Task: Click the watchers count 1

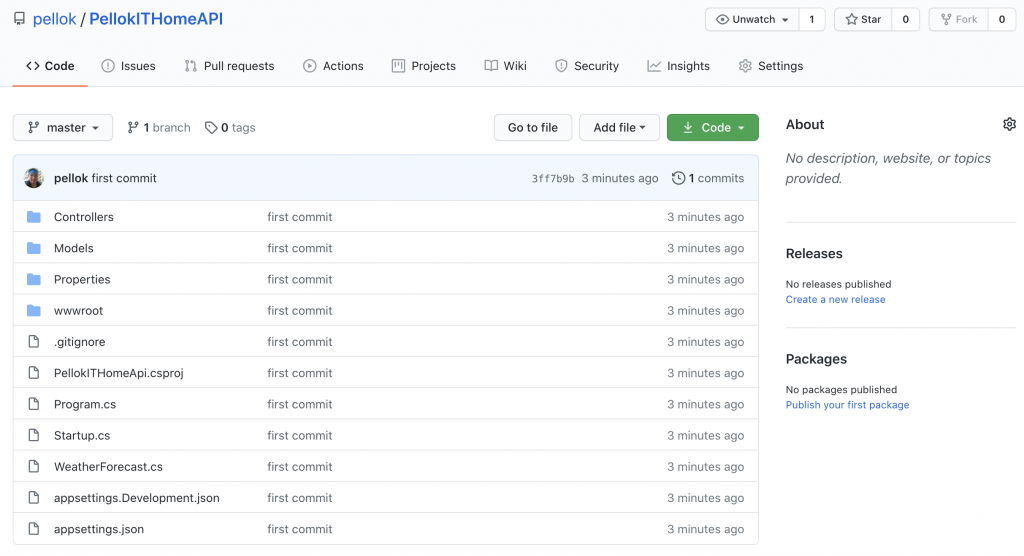Action: tap(812, 19)
